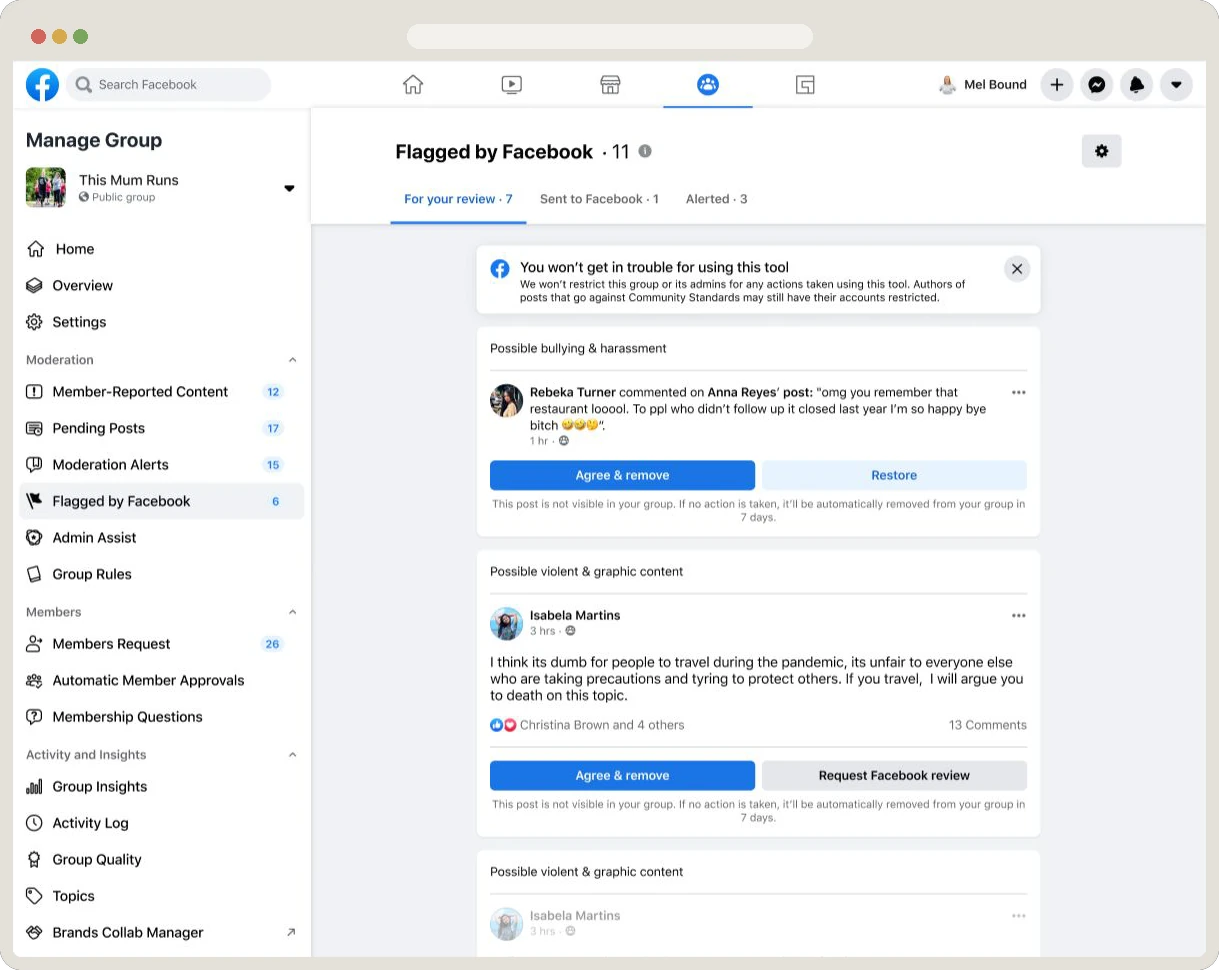Open Member-Reported Content
1219x970 pixels.
161,392
